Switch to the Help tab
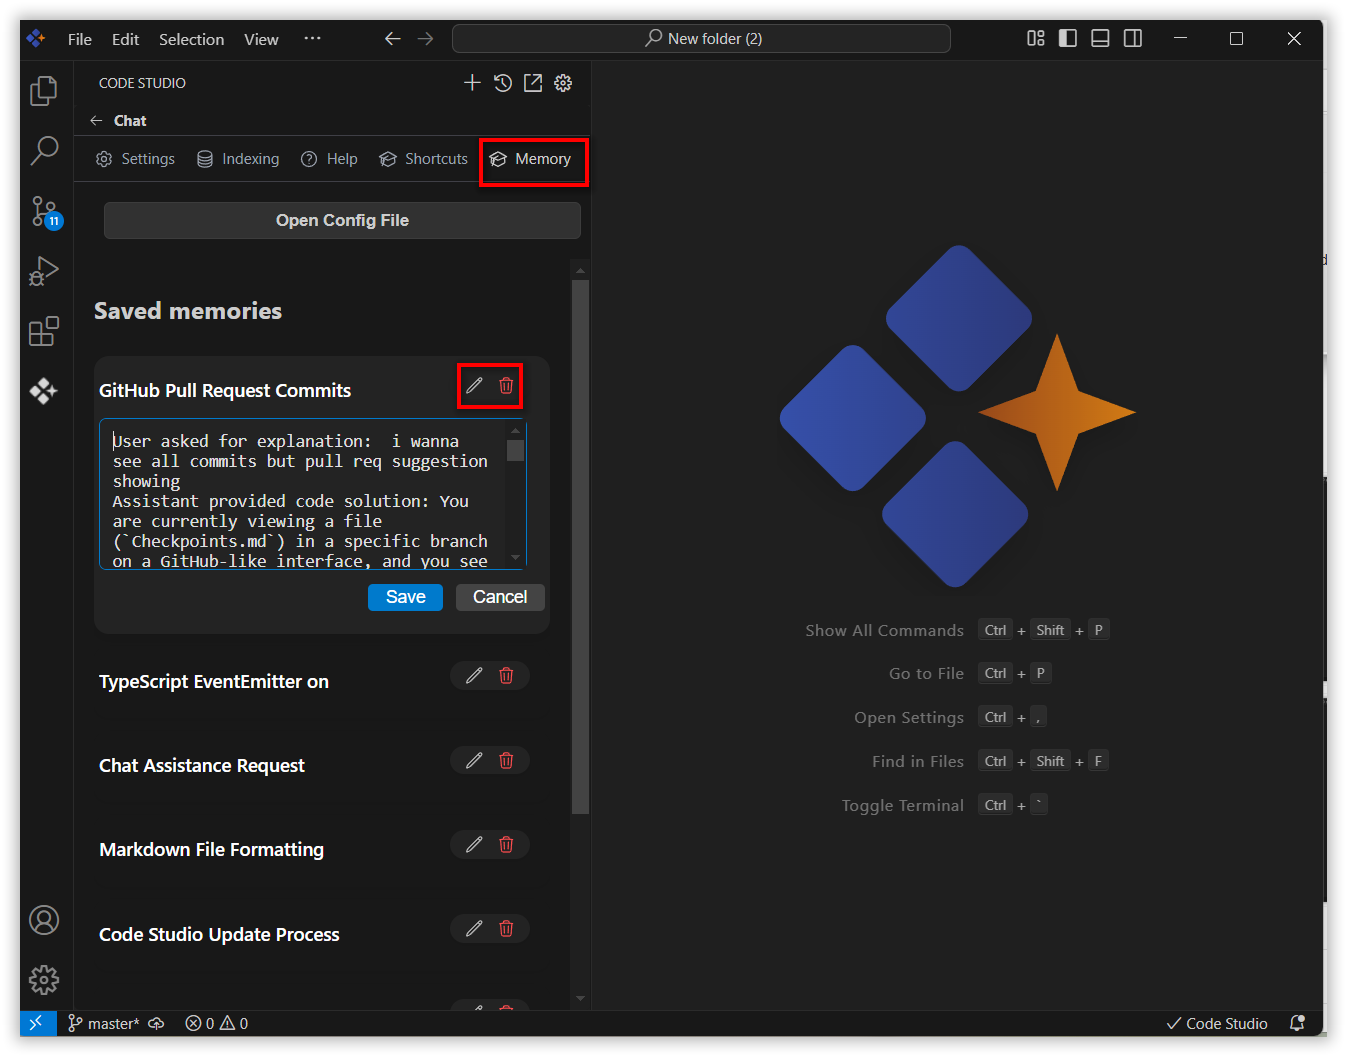Viewport: 1347px width, 1057px height. coord(329,159)
